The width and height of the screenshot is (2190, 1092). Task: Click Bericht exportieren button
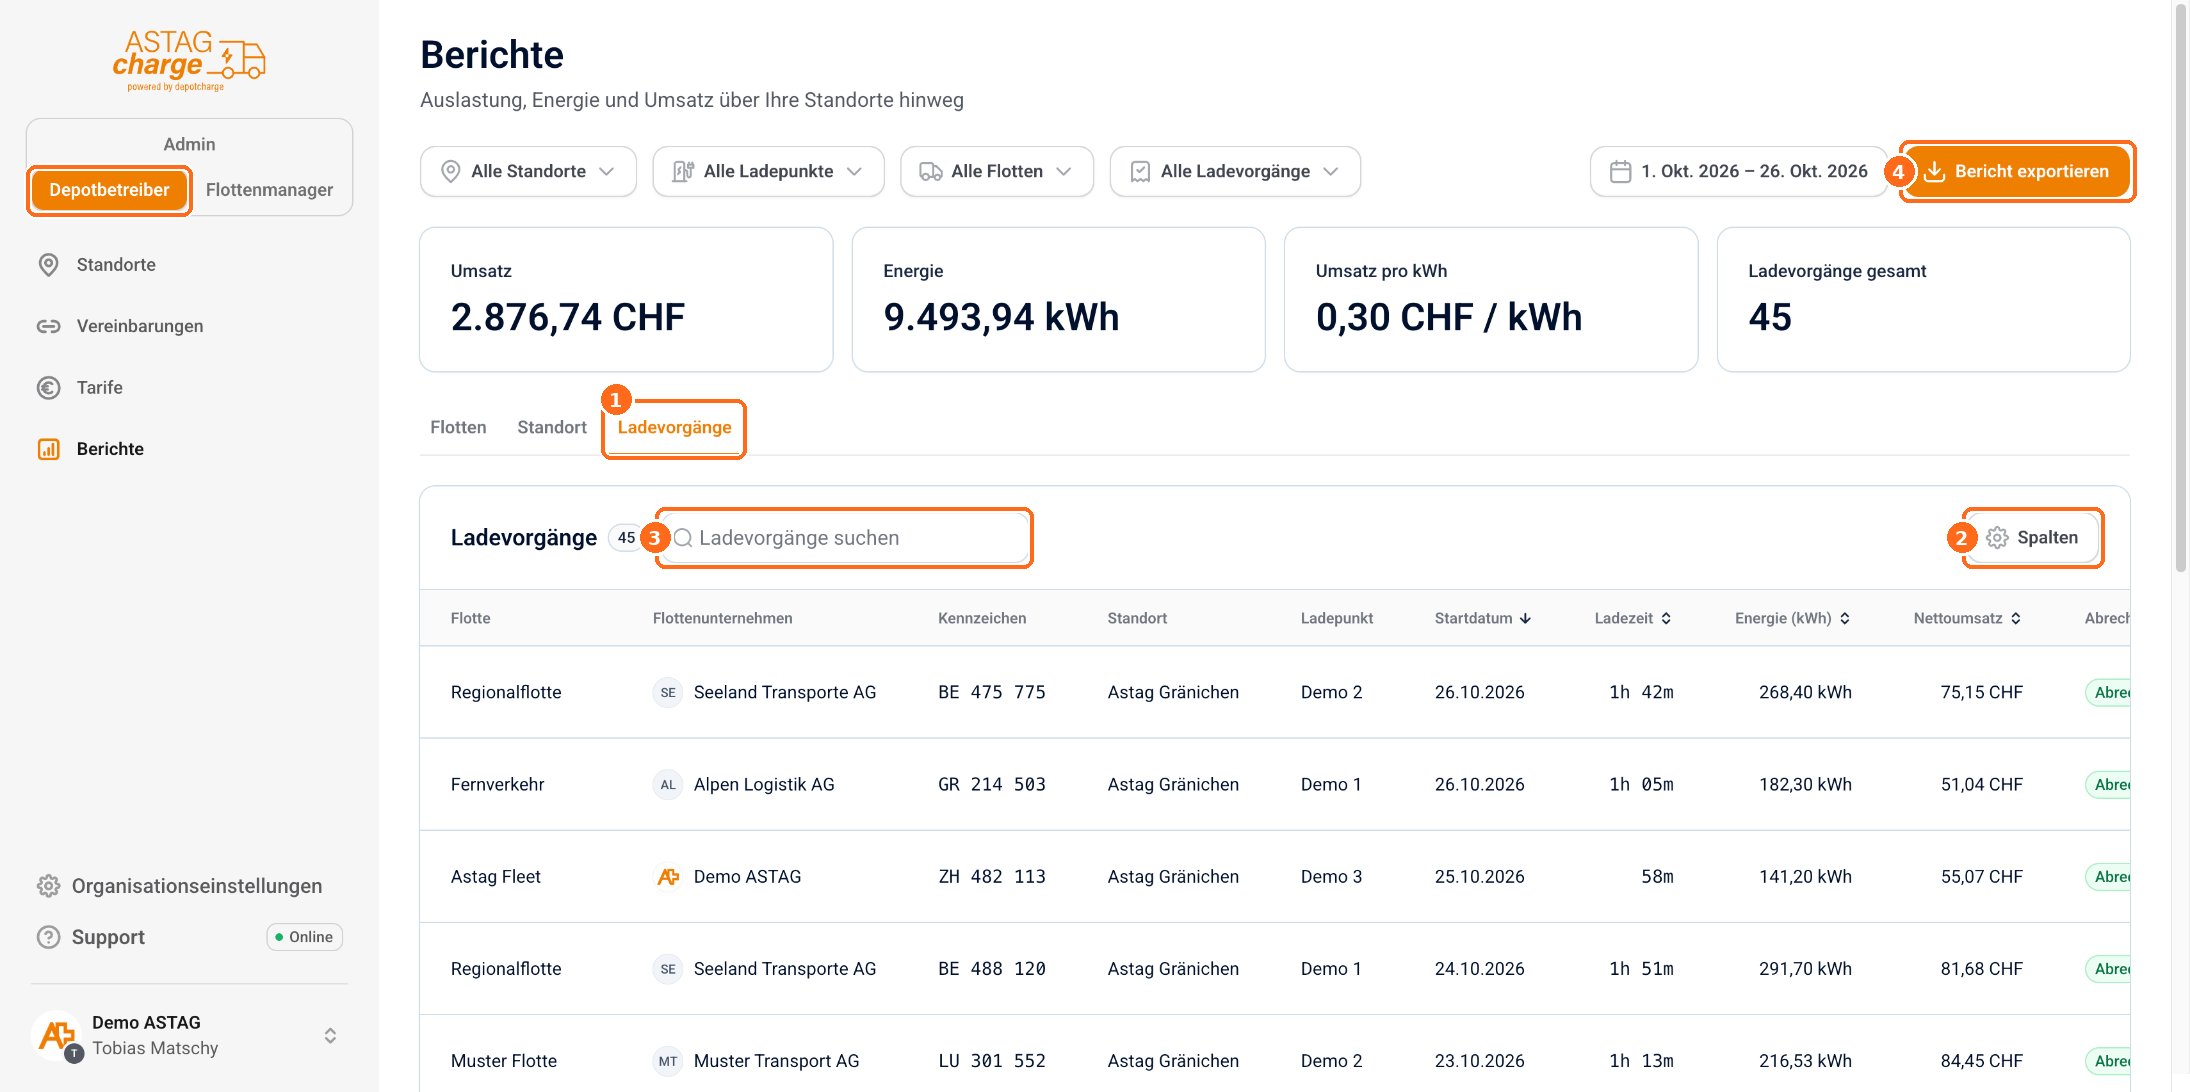[2017, 172]
